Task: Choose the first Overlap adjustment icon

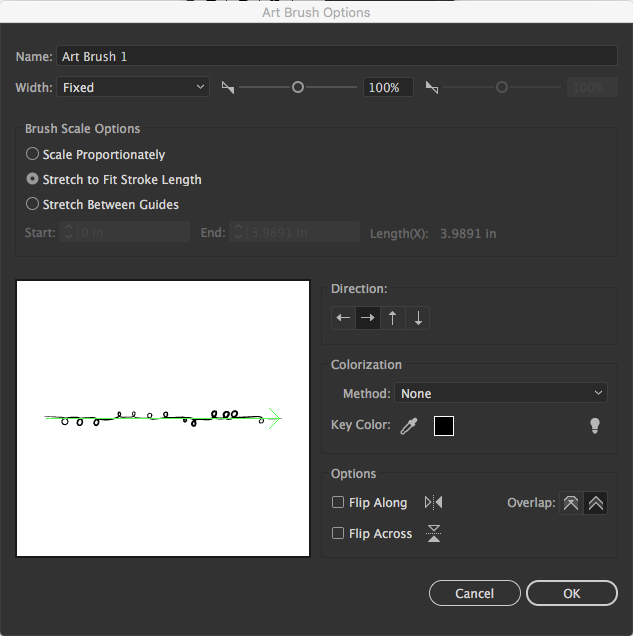Action: (571, 503)
